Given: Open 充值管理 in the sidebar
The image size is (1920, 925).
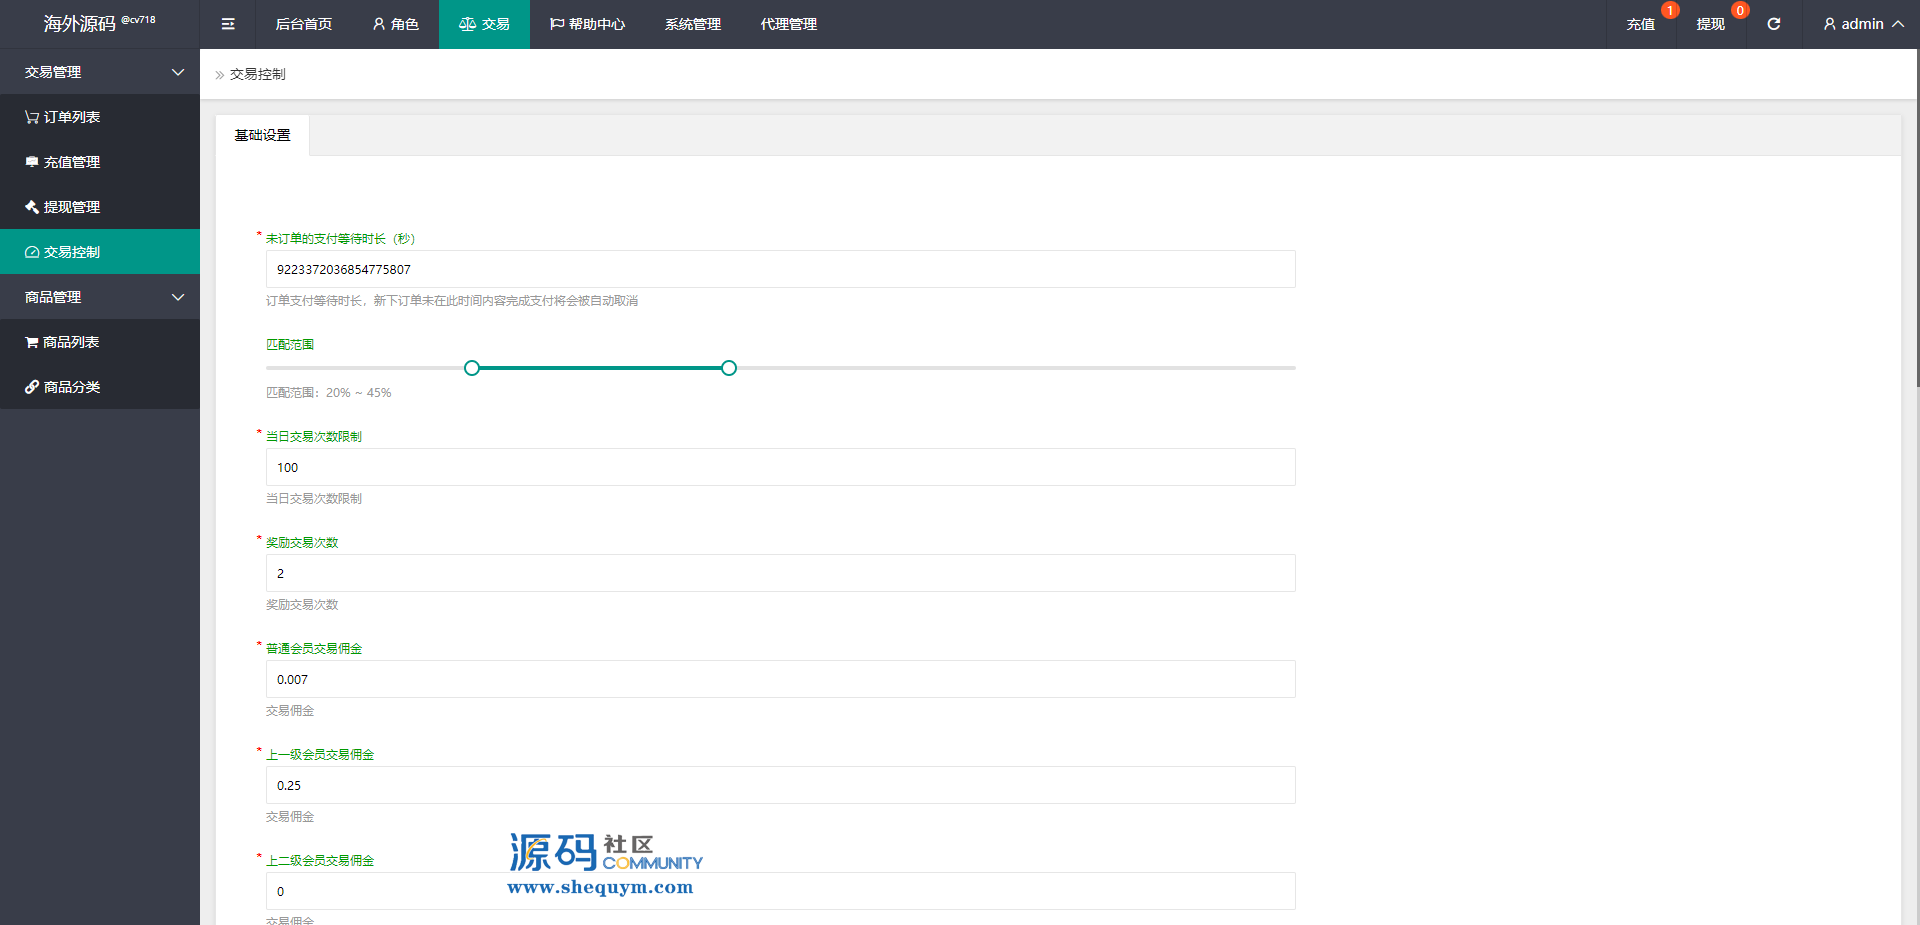Looking at the screenshot, I should pyautogui.click(x=100, y=162).
